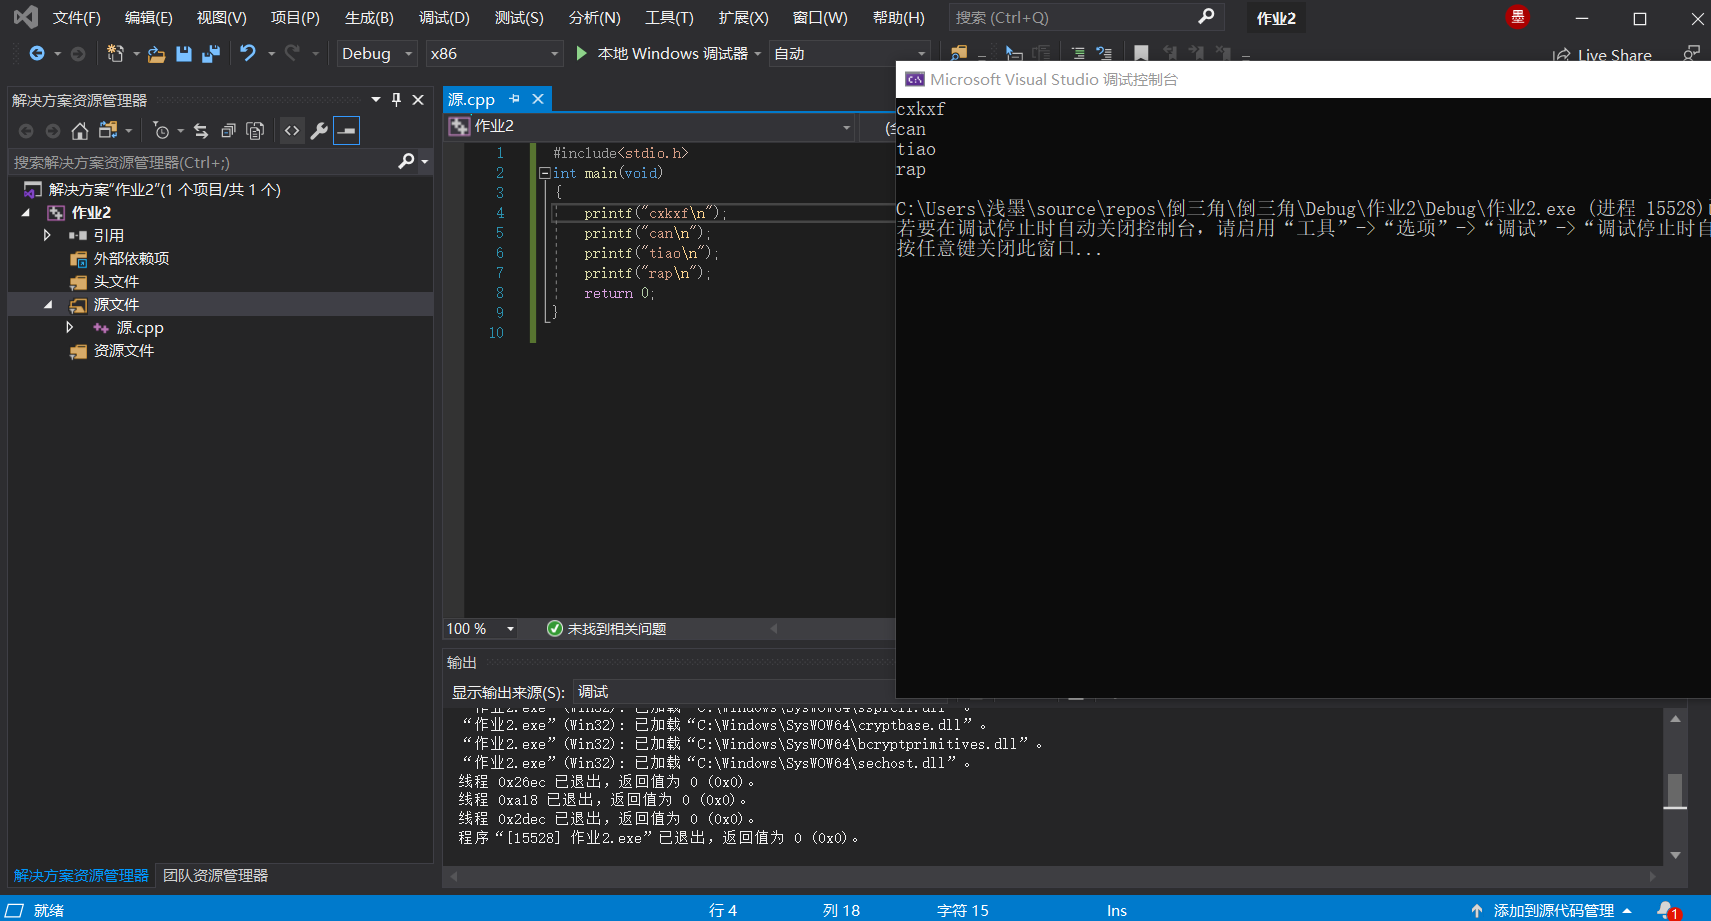Click the Open File folder icon
Image resolution: width=1711 pixels, height=921 pixels.
[156, 54]
